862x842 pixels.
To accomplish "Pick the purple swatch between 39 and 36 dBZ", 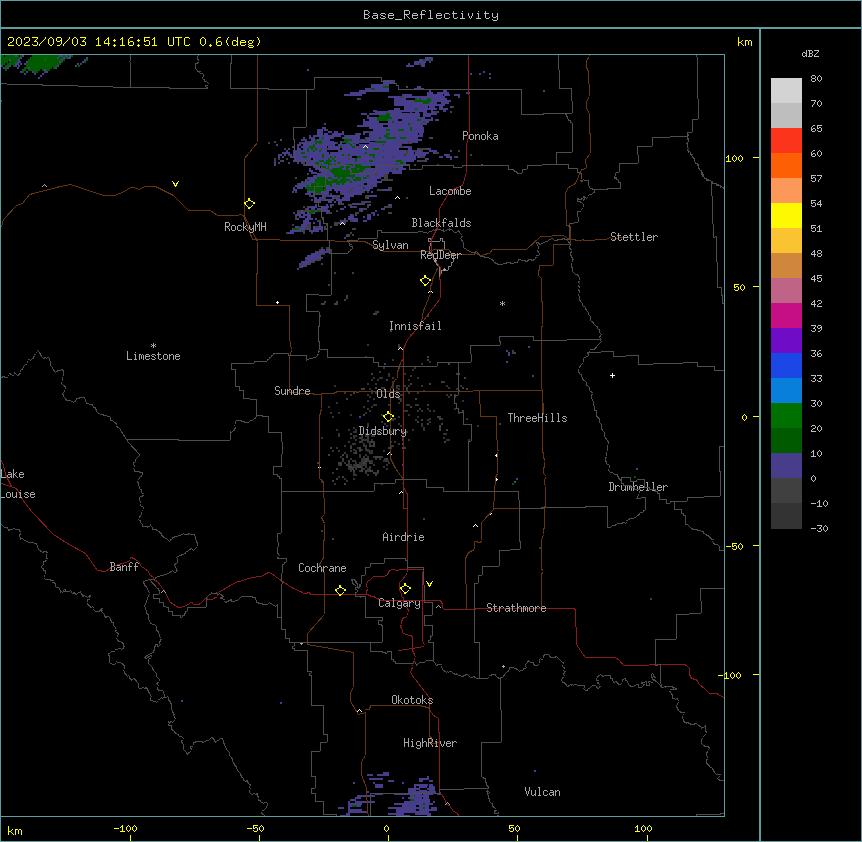I will [x=786, y=340].
